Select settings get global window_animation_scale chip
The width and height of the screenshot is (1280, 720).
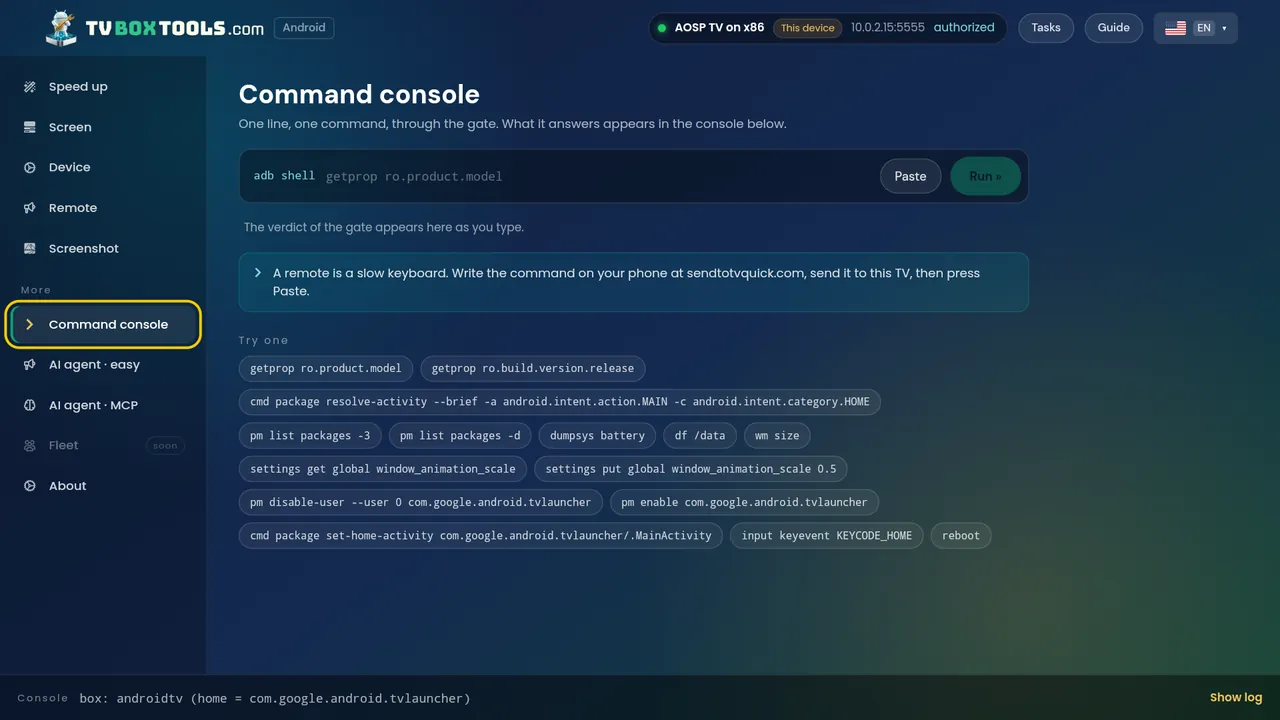click(x=383, y=469)
